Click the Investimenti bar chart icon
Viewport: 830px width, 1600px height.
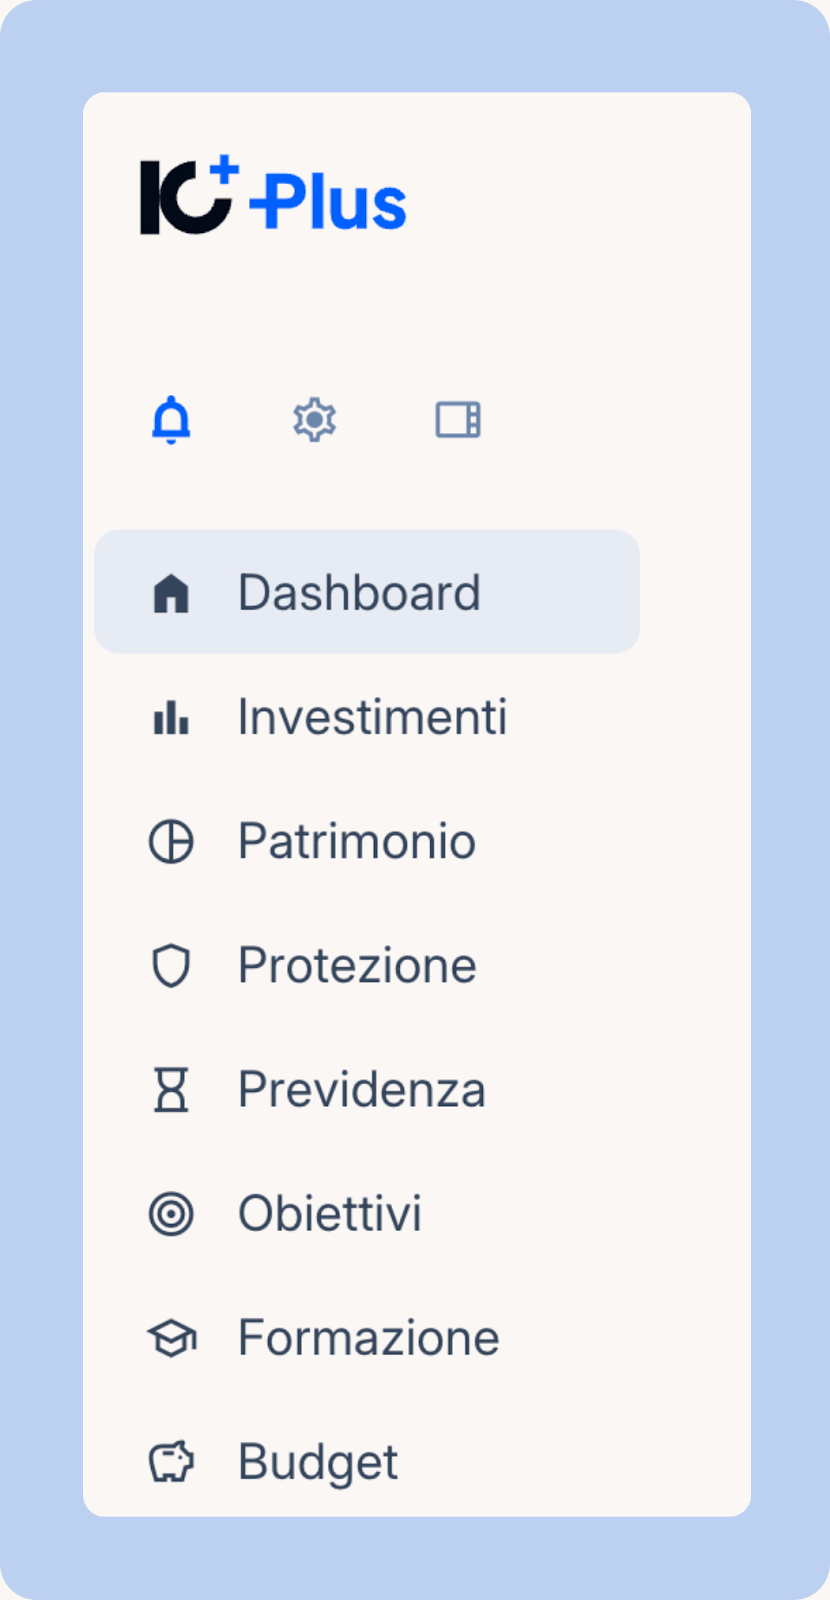point(171,717)
